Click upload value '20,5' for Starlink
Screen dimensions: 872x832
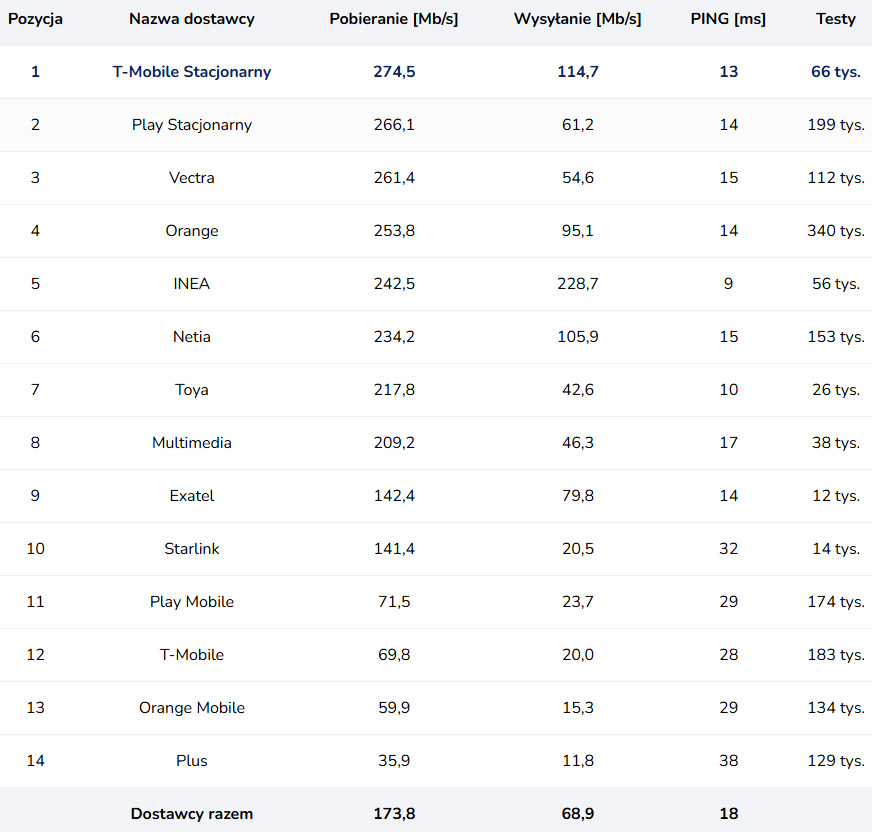pyautogui.click(x=578, y=549)
